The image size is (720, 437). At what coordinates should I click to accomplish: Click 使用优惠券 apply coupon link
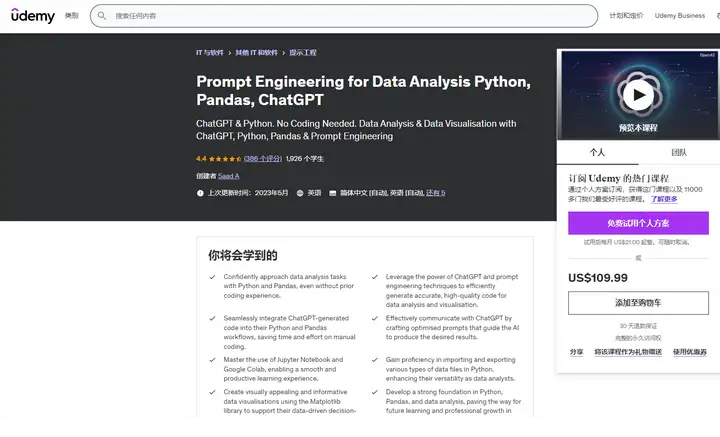[690, 352]
